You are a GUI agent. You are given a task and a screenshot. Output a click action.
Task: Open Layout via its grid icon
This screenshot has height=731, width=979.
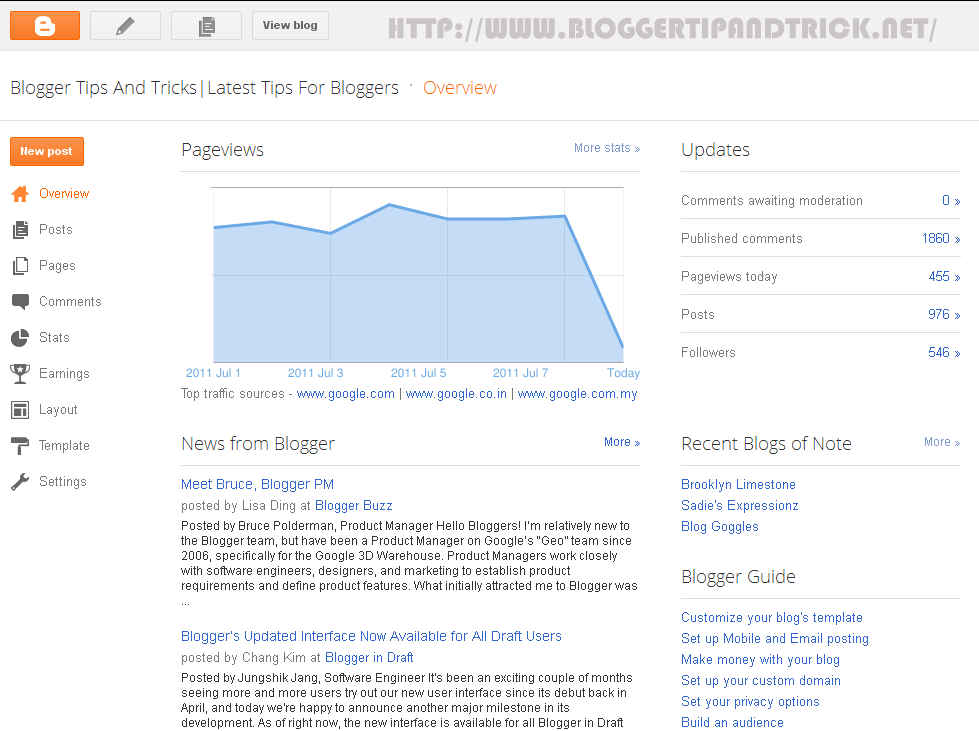(20, 409)
